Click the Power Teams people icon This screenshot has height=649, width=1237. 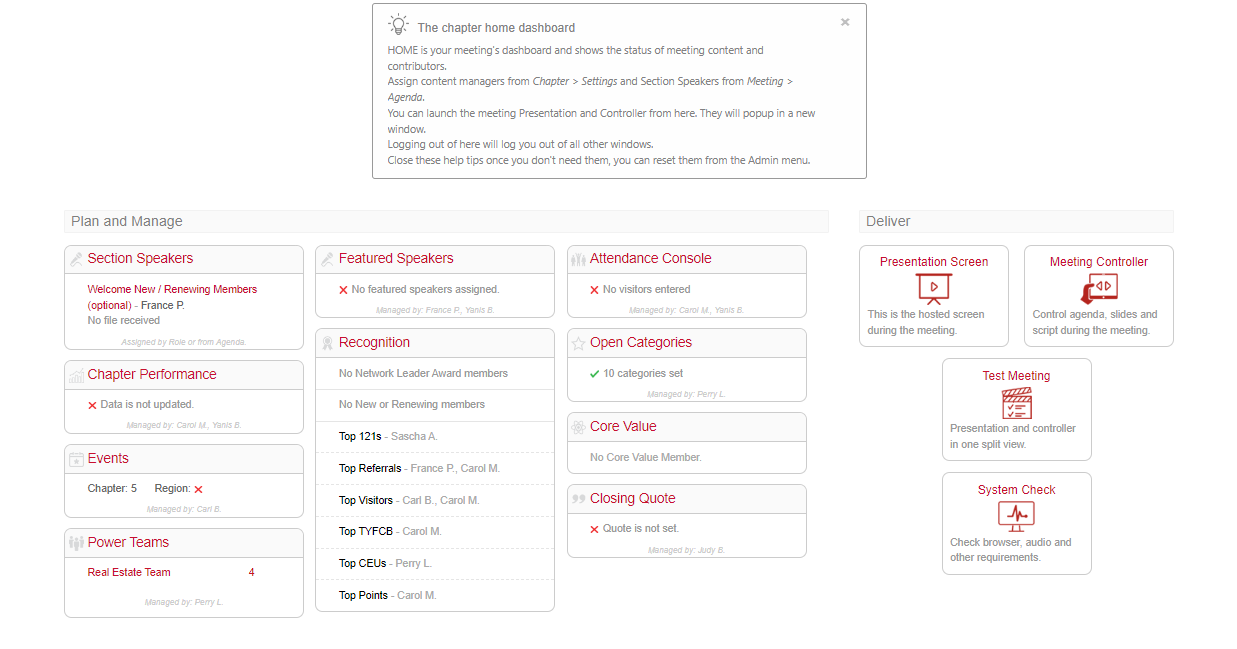(76, 543)
